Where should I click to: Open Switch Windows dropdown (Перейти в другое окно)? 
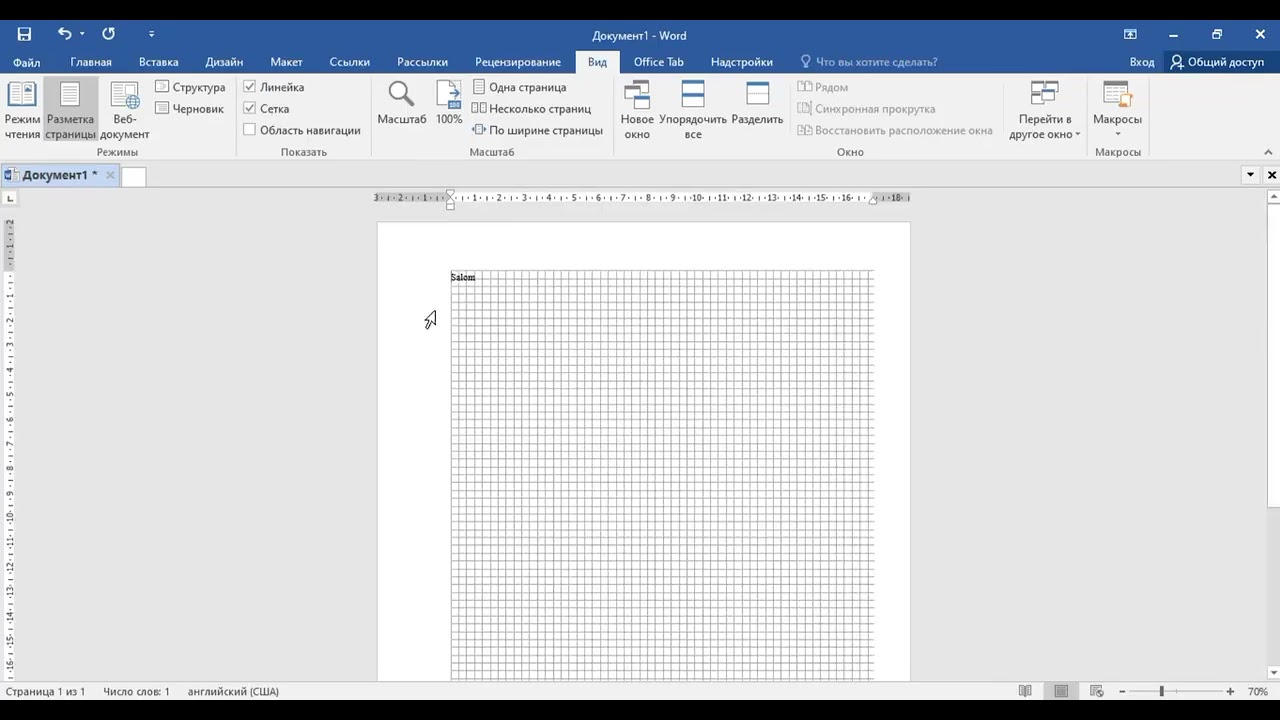pyautogui.click(x=1045, y=111)
